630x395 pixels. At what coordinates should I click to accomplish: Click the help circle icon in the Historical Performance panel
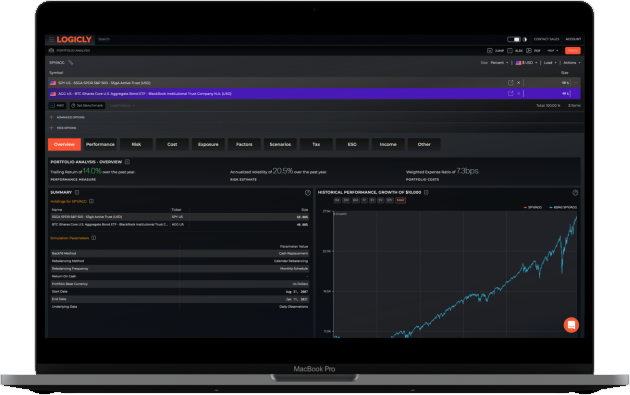point(575,193)
